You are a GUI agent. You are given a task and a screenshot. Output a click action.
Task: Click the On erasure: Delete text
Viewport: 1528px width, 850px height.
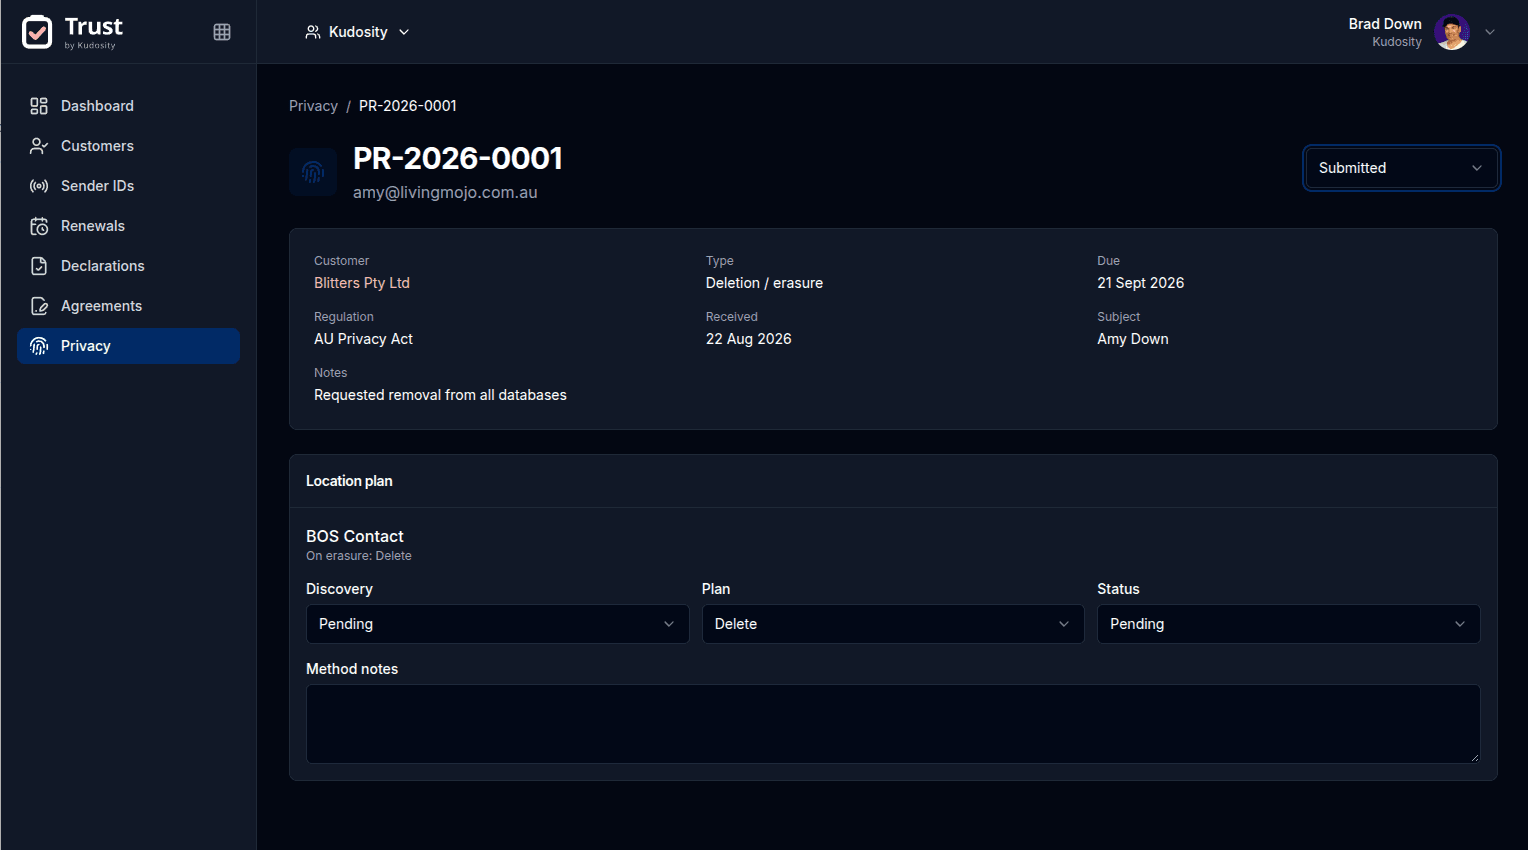[x=359, y=556]
